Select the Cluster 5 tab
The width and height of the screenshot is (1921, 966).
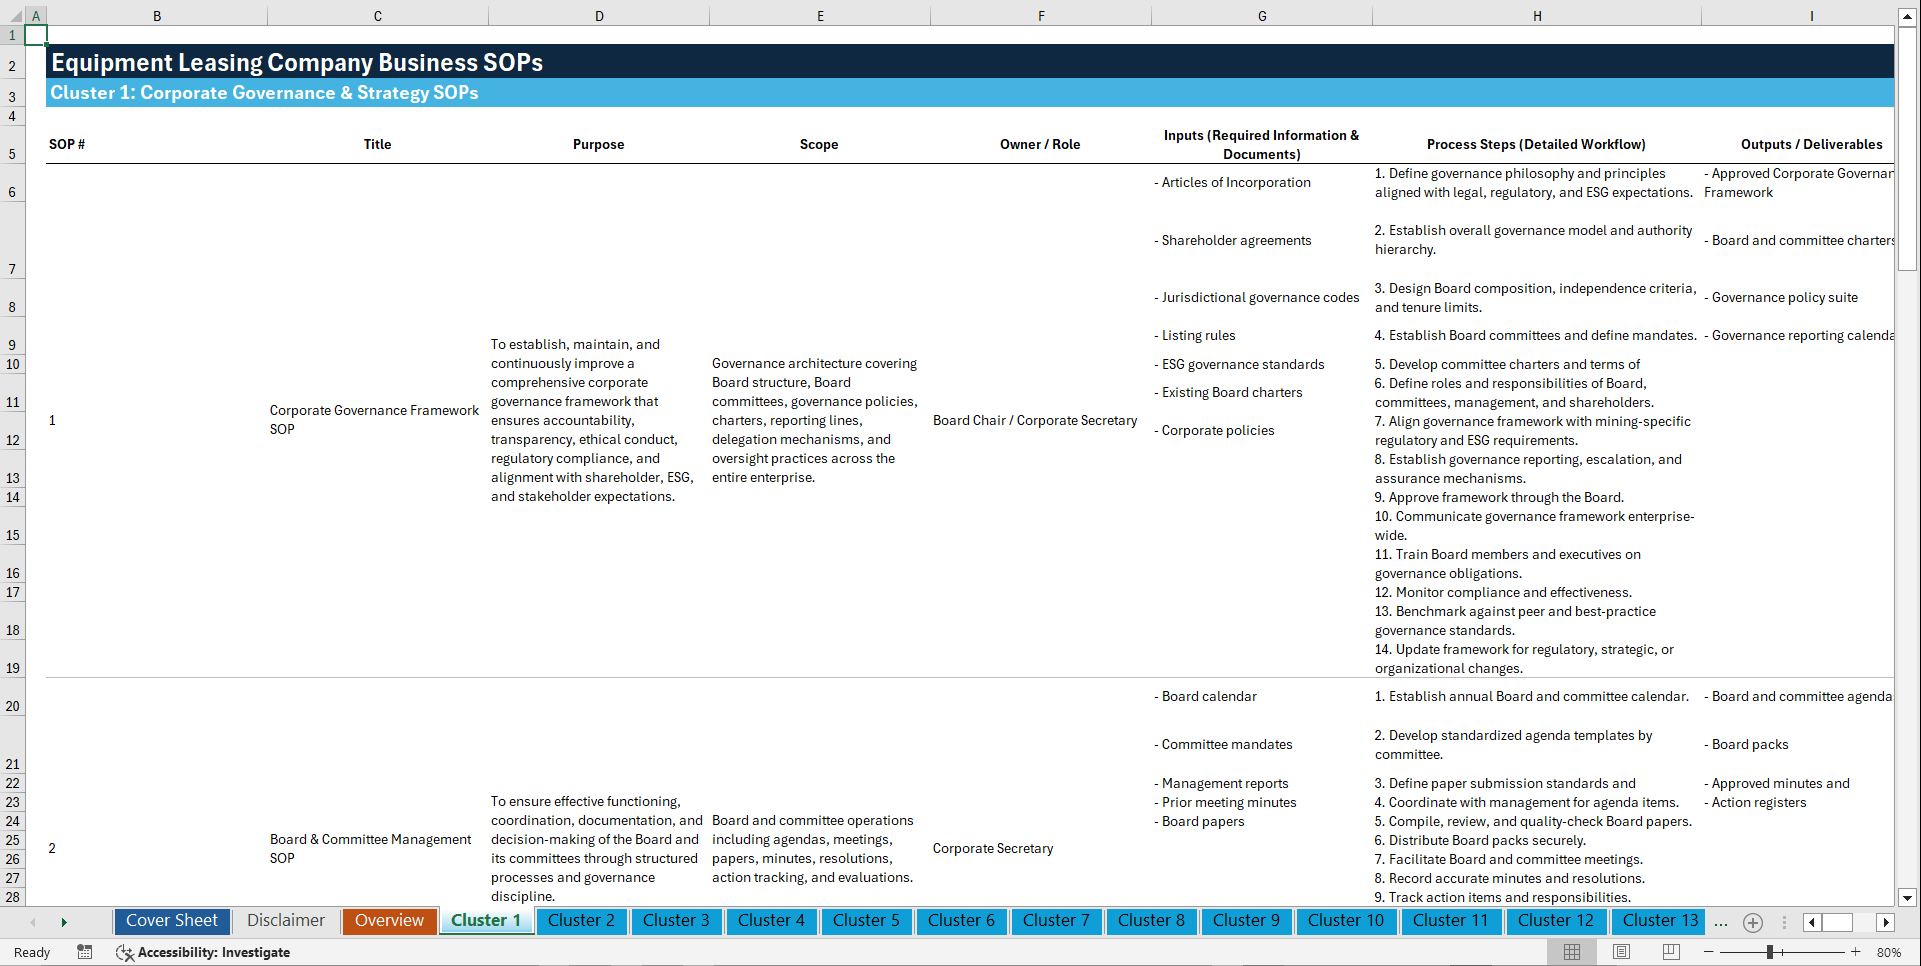pos(866,920)
